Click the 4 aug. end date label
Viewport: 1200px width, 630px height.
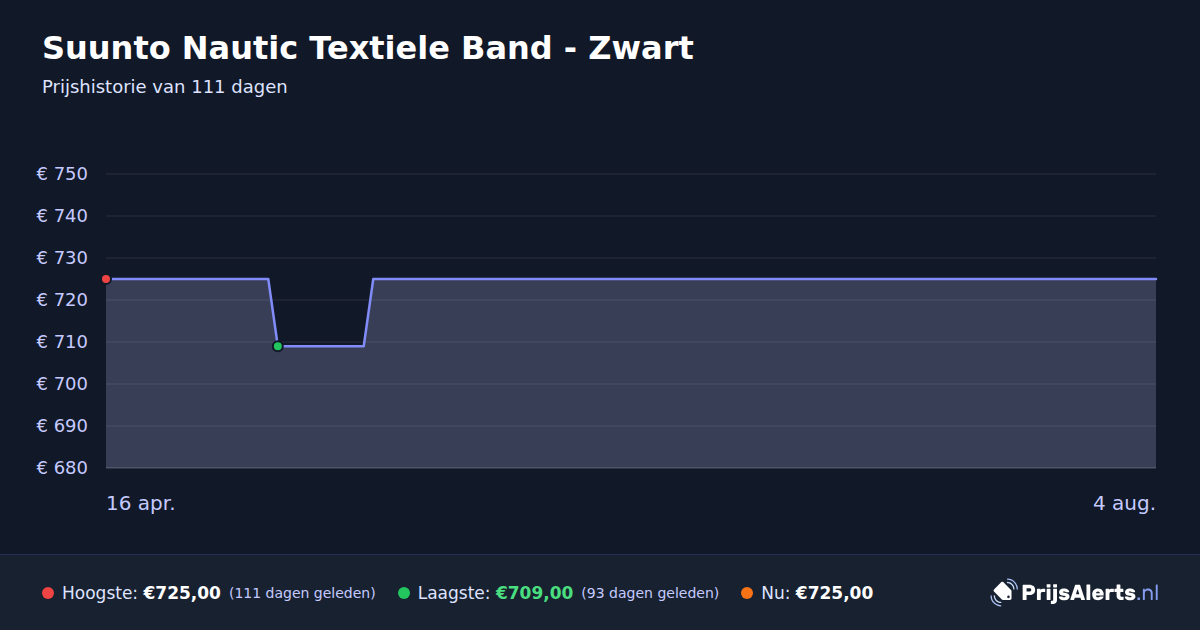coord(1124,503)
